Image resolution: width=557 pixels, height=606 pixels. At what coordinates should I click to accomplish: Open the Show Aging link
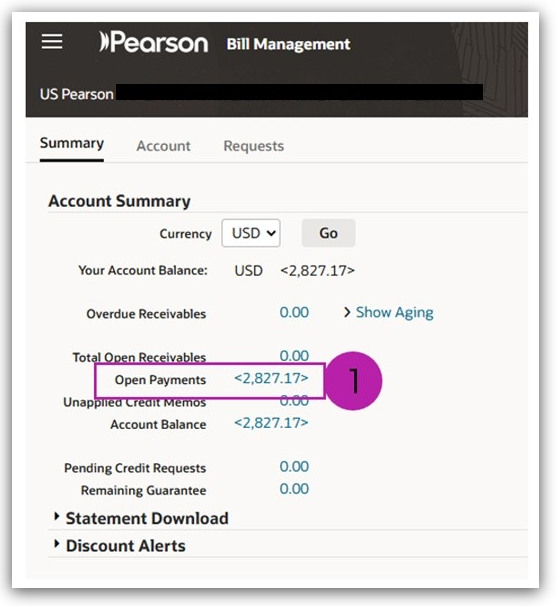(394, 312)
